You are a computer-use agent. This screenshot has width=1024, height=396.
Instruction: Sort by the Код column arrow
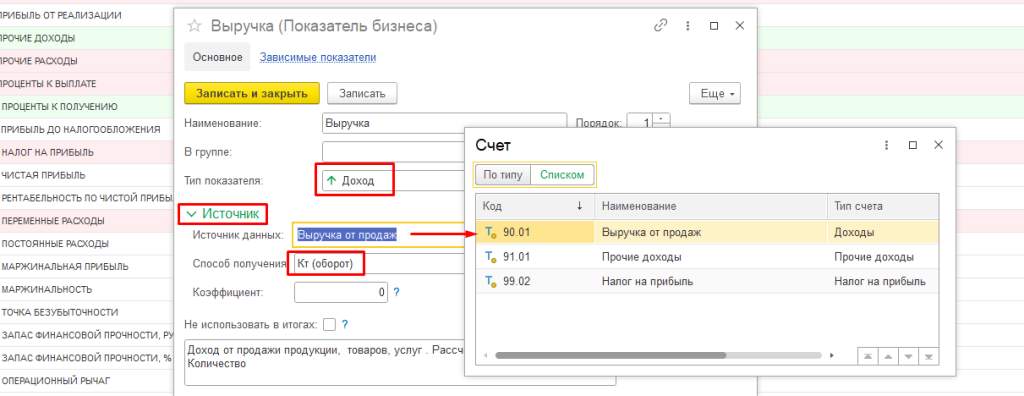click(579, 206)
